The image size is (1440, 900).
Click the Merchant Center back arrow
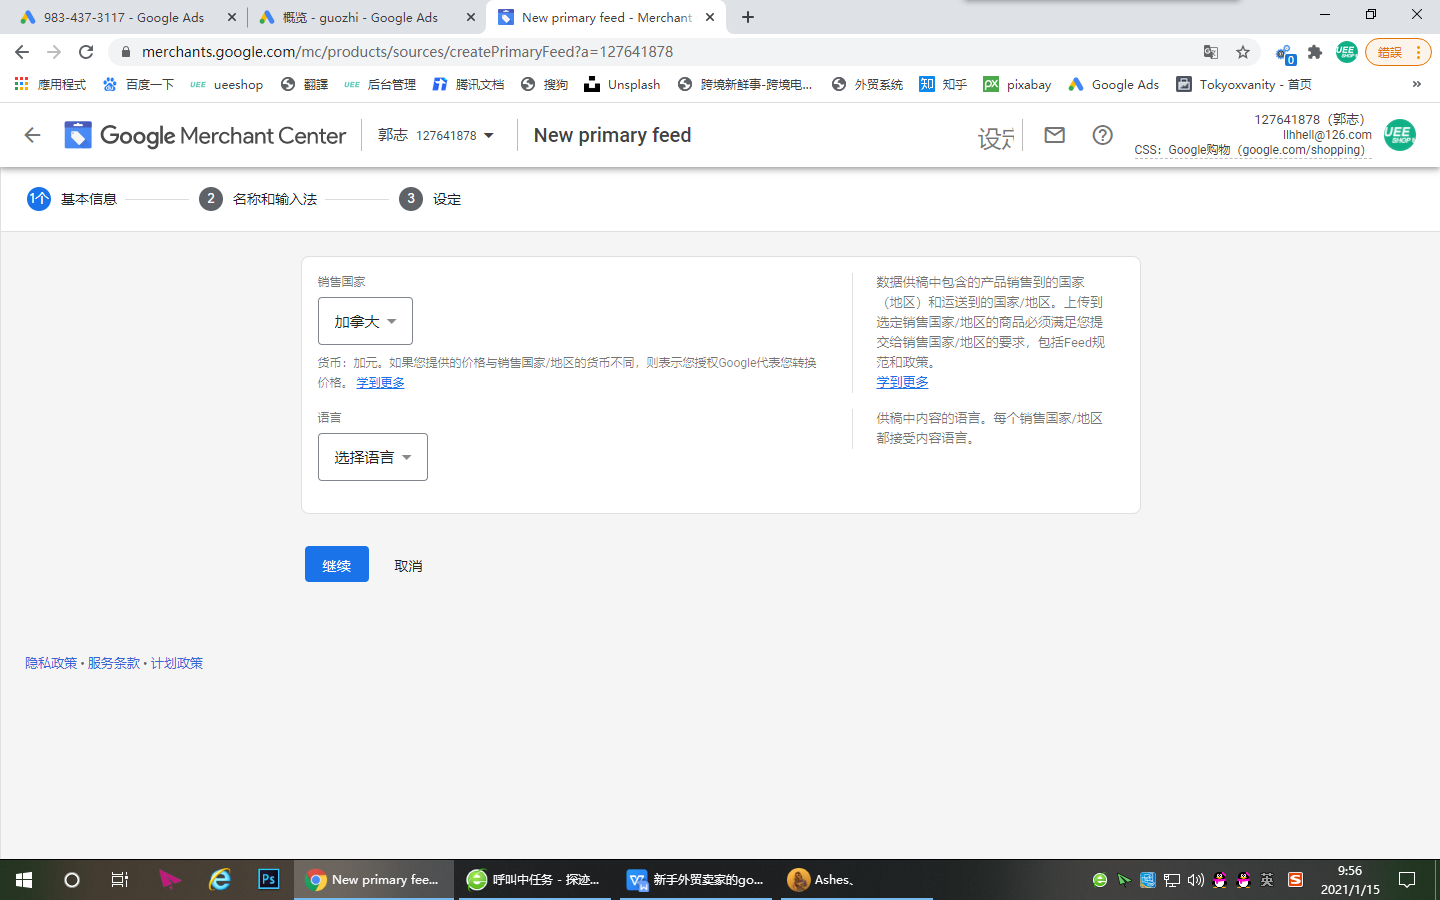coord(32,135)
